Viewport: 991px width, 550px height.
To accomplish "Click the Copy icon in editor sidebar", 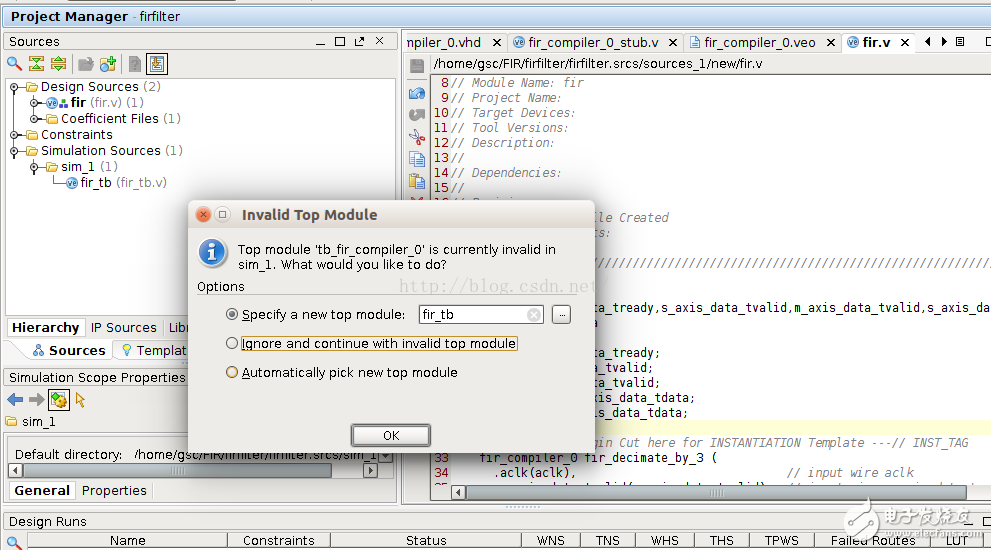I will tap(417, 159).
